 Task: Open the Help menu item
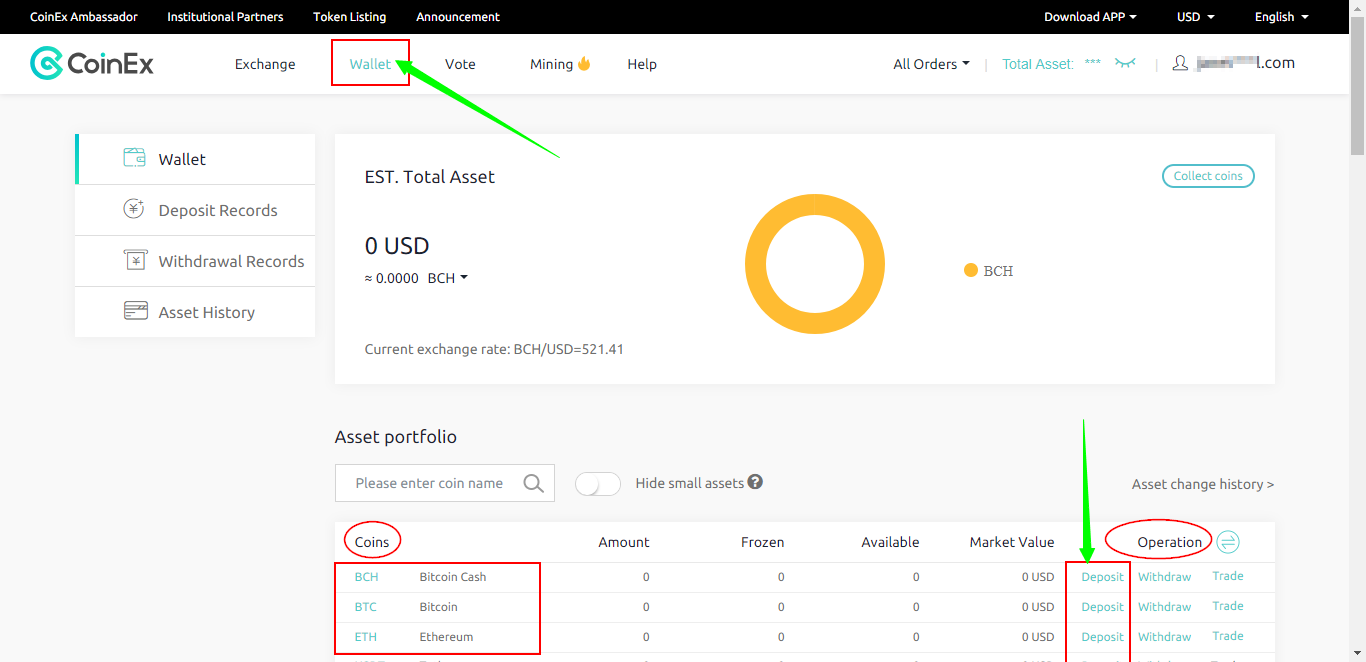point(642,64)
